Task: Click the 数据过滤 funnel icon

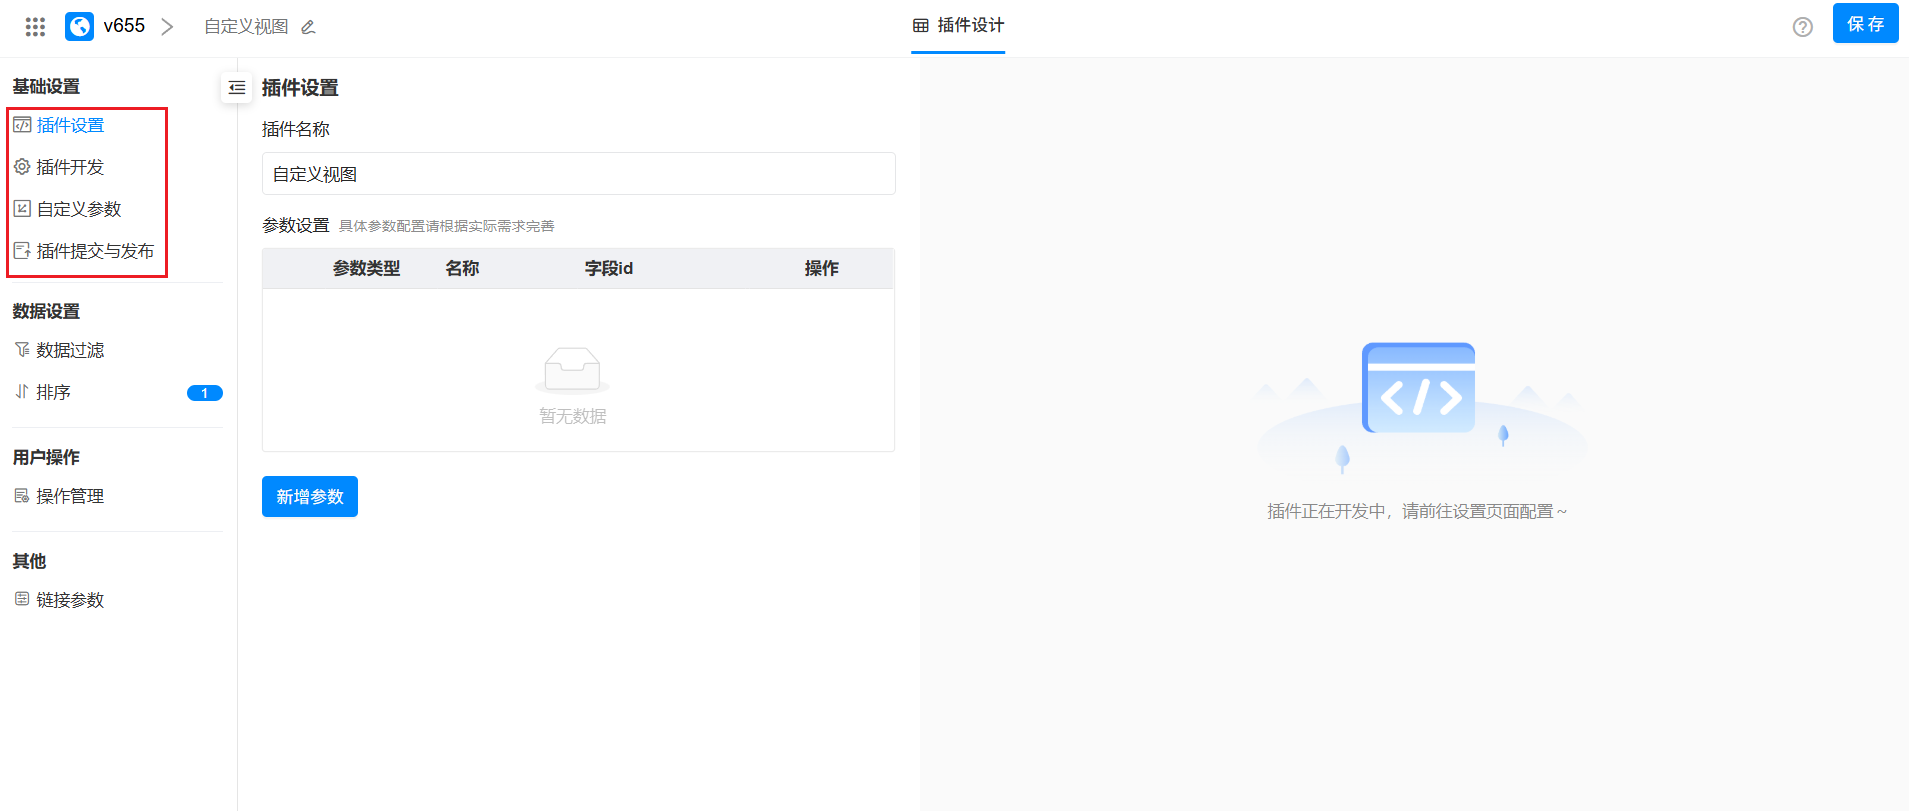Action: [x=22, y=350]
